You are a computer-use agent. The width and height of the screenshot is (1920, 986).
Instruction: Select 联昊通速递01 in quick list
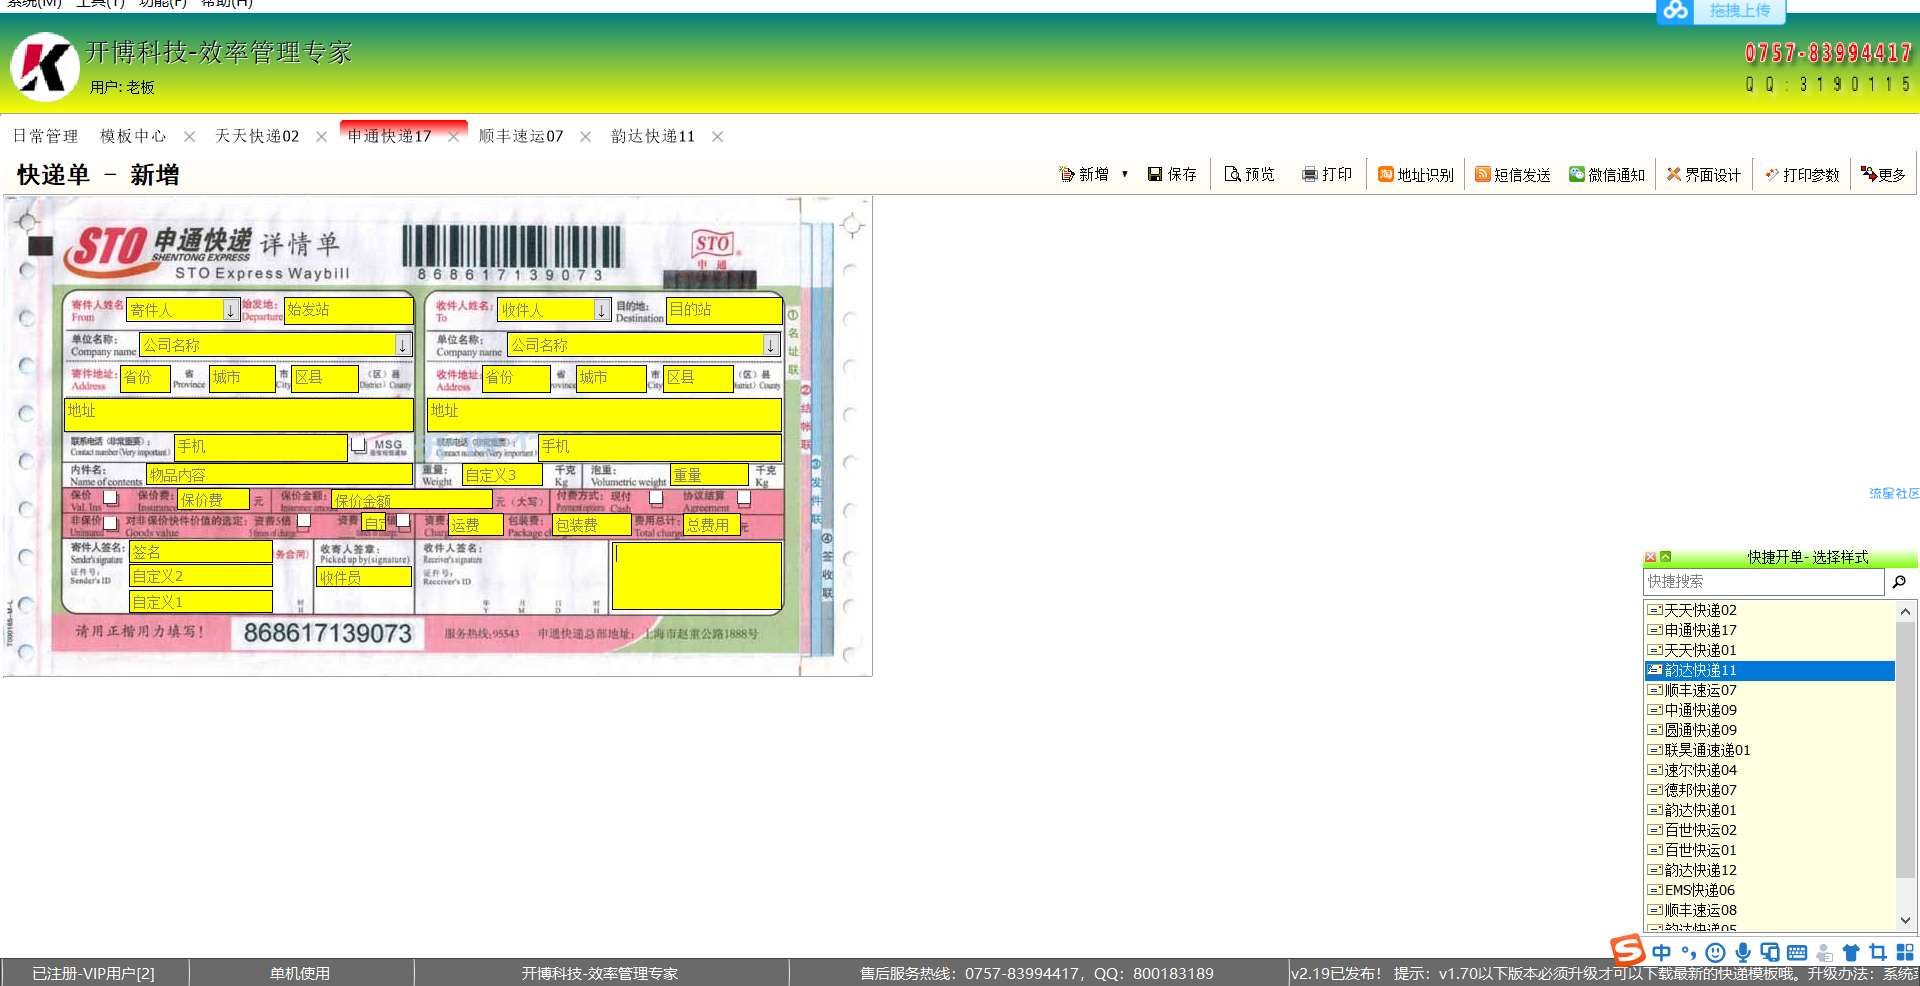tap(1770, 750)
